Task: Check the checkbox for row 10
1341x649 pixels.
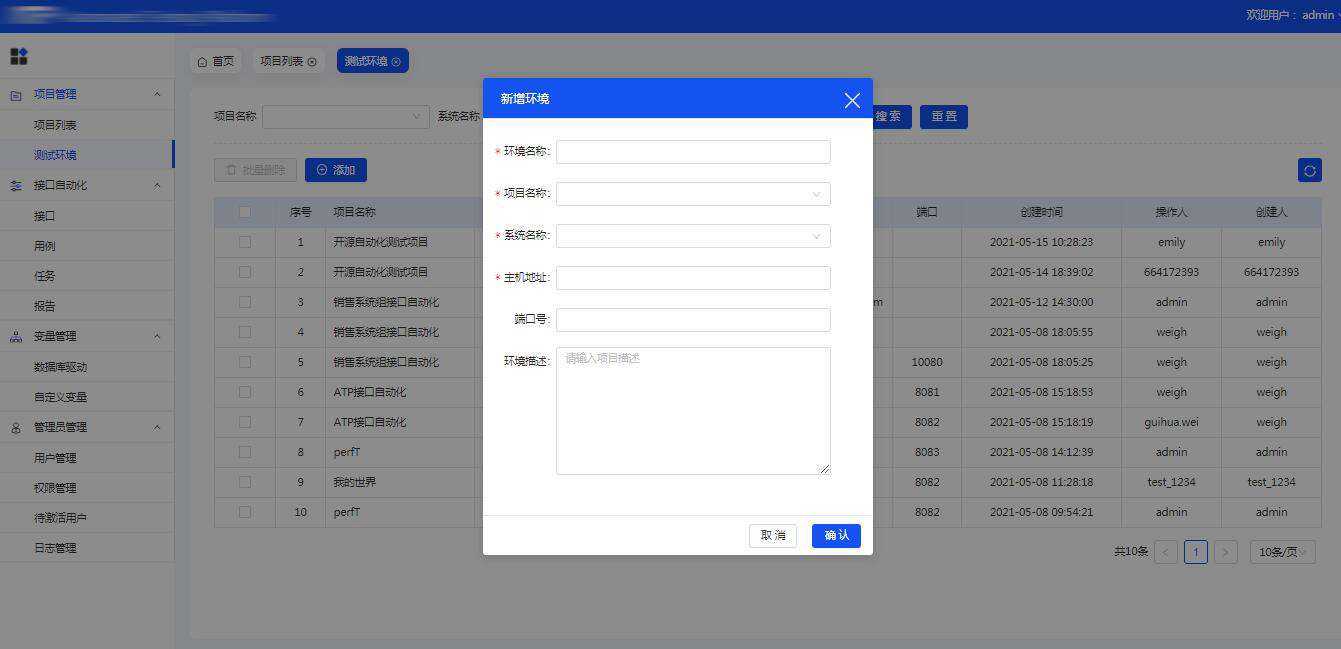Action: click(x=245, y=512)
